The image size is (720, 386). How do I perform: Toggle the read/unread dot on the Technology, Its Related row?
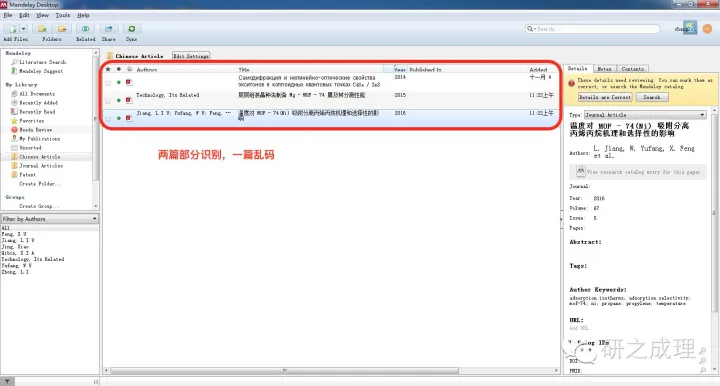point(119,100)
